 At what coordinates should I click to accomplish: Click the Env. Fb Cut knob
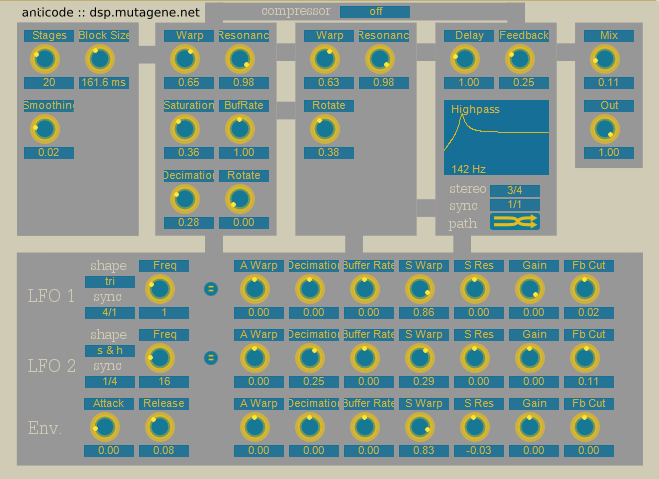click(585, 427)
